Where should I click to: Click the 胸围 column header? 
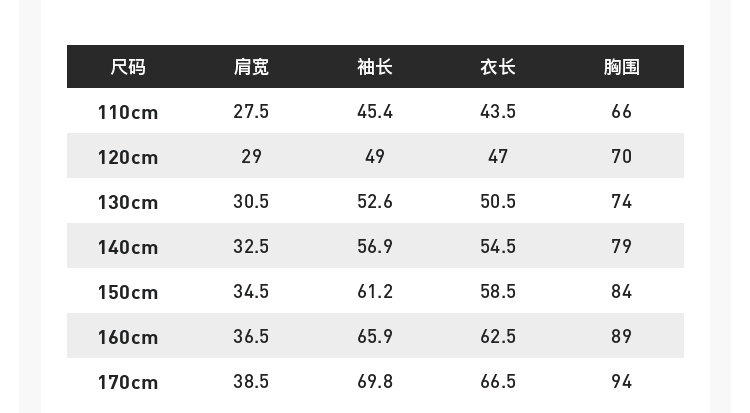621,67
